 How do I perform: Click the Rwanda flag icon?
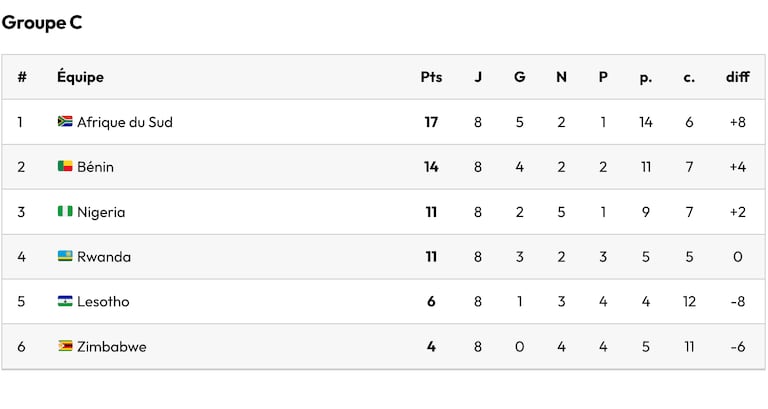[x=65, y=256]
